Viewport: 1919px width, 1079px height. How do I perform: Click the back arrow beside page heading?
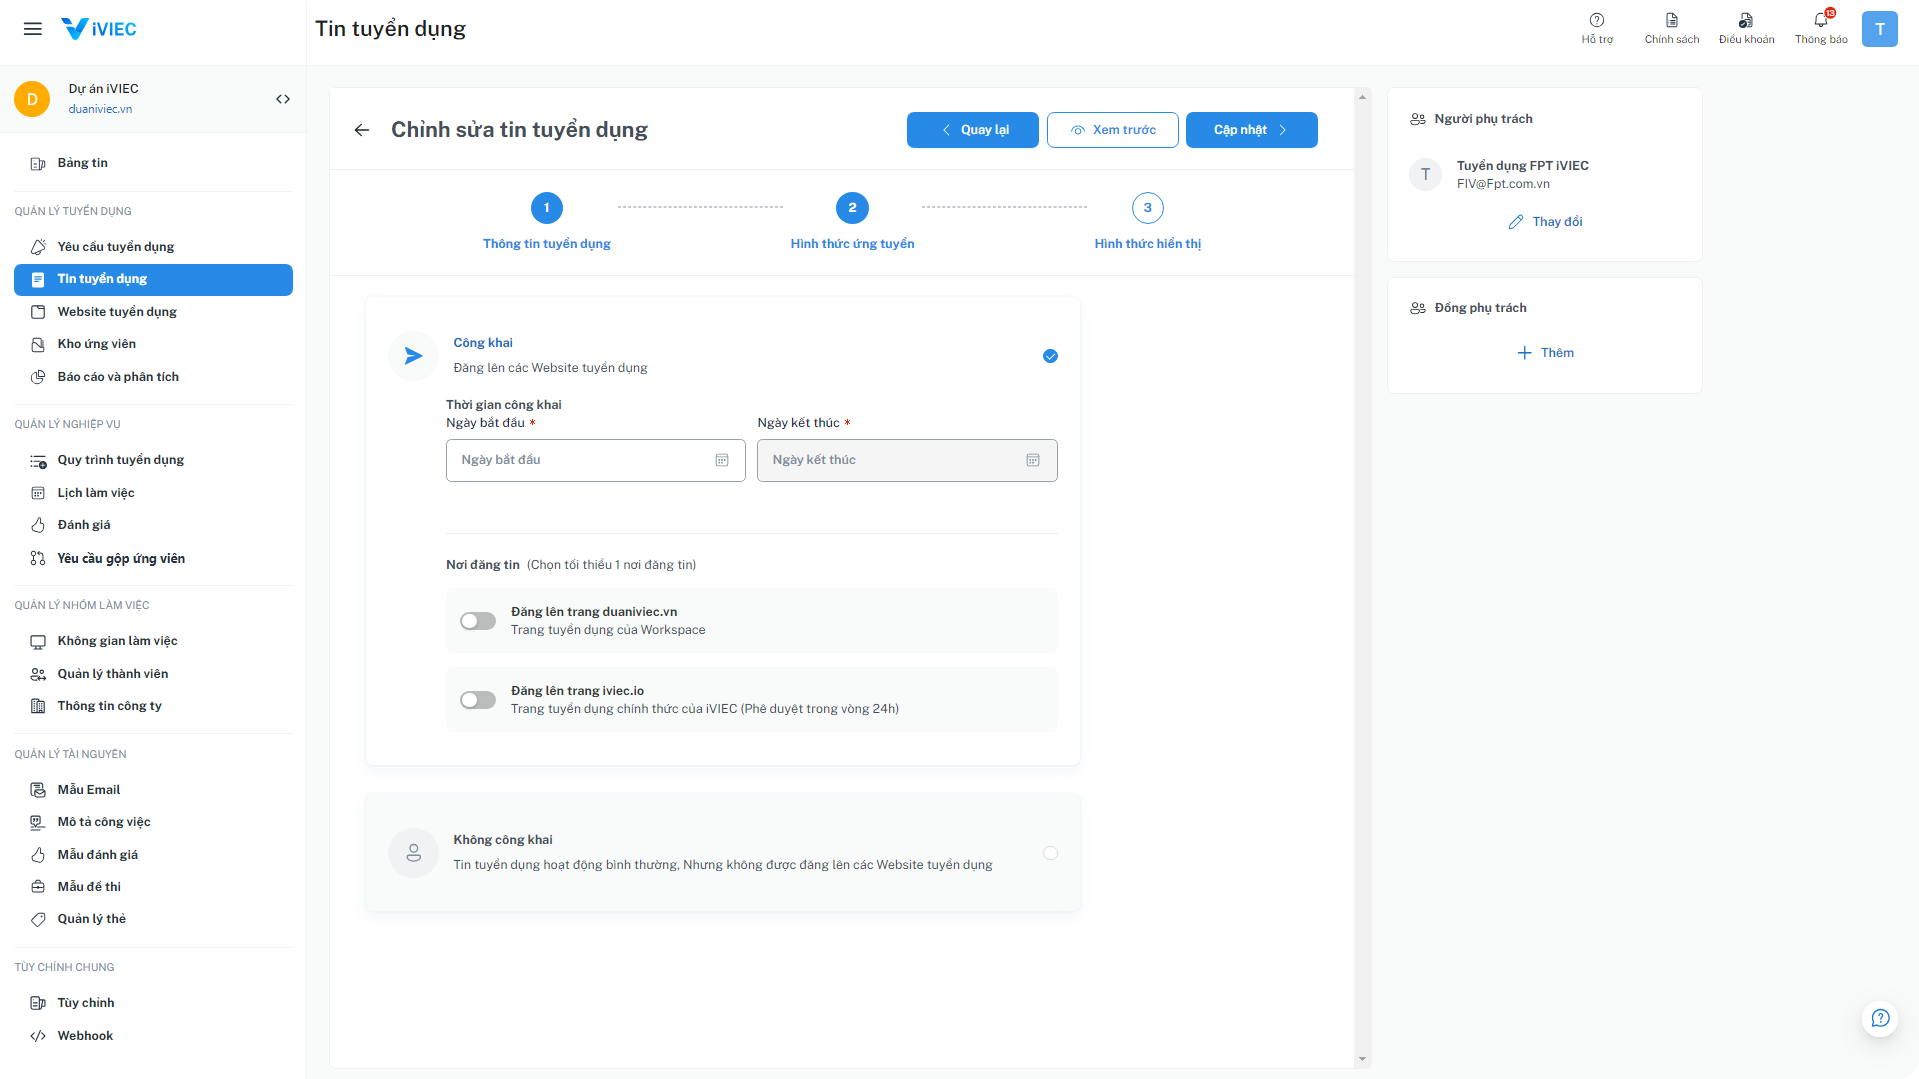tap(362, 130)
